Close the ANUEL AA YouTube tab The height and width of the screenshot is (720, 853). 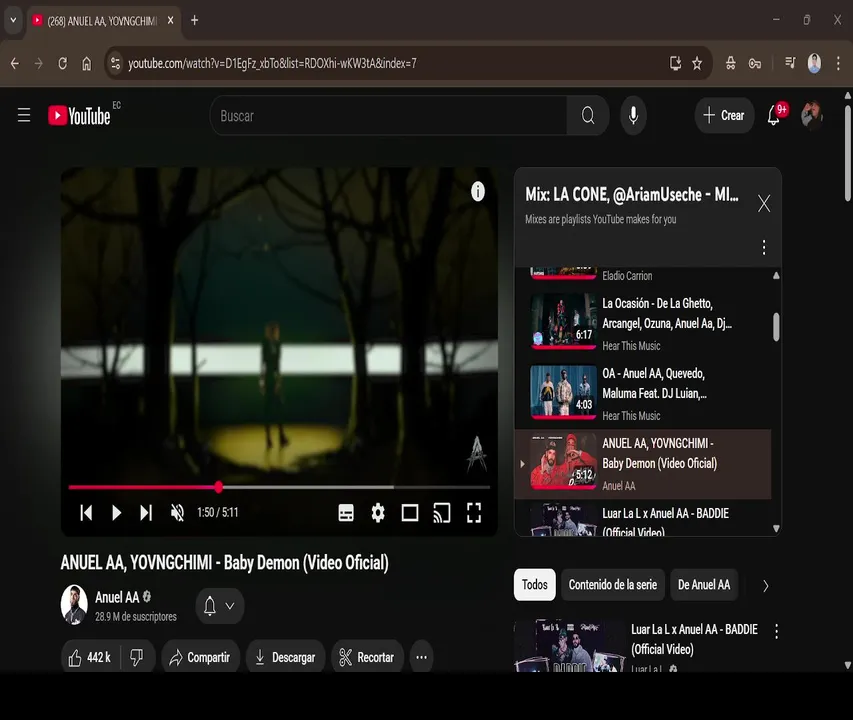pos(170,21)
